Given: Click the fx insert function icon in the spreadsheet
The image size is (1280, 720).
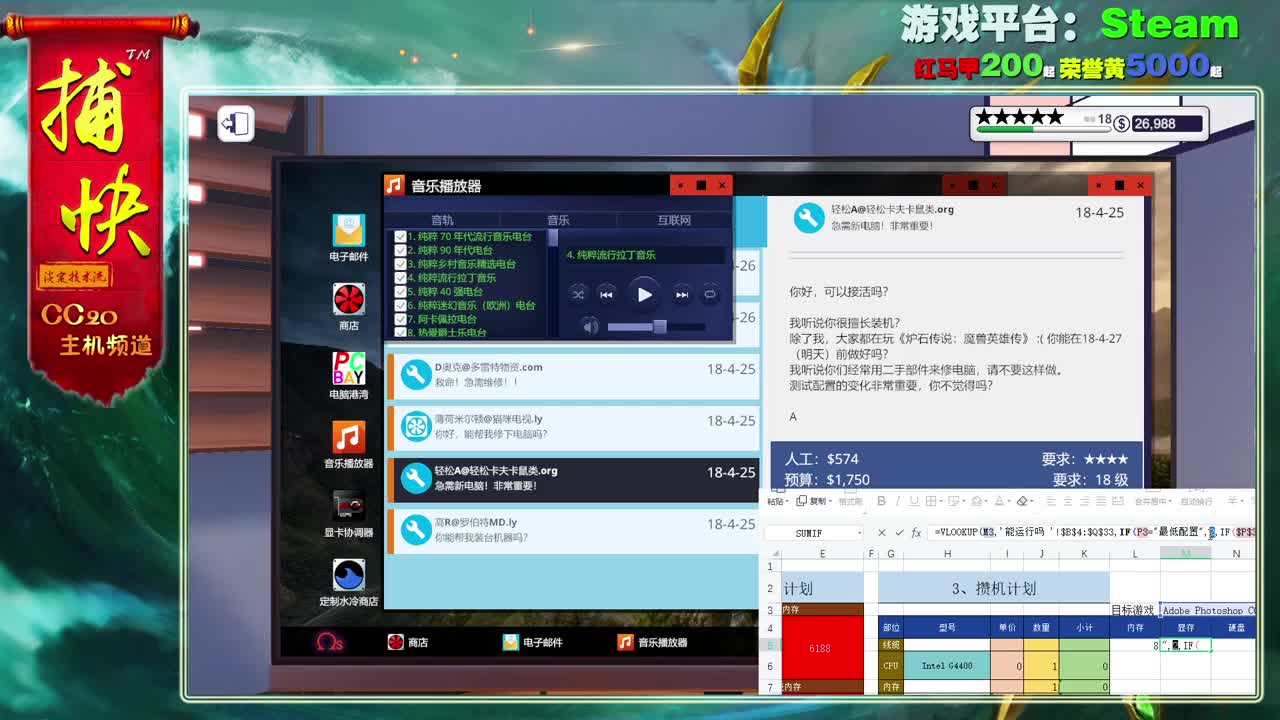Looking at the screenshot, I should [916, 532].
